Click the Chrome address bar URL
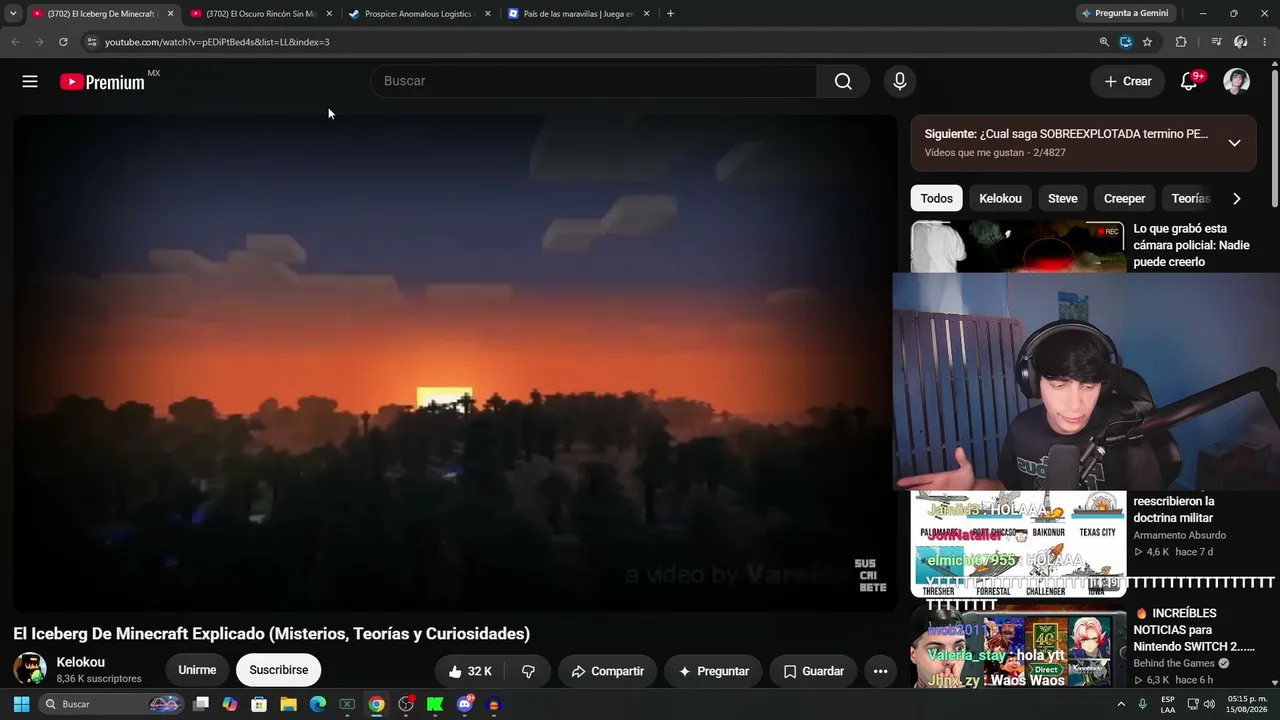Viewport: 1280px width, 720px height. click(x=217, y=42)
